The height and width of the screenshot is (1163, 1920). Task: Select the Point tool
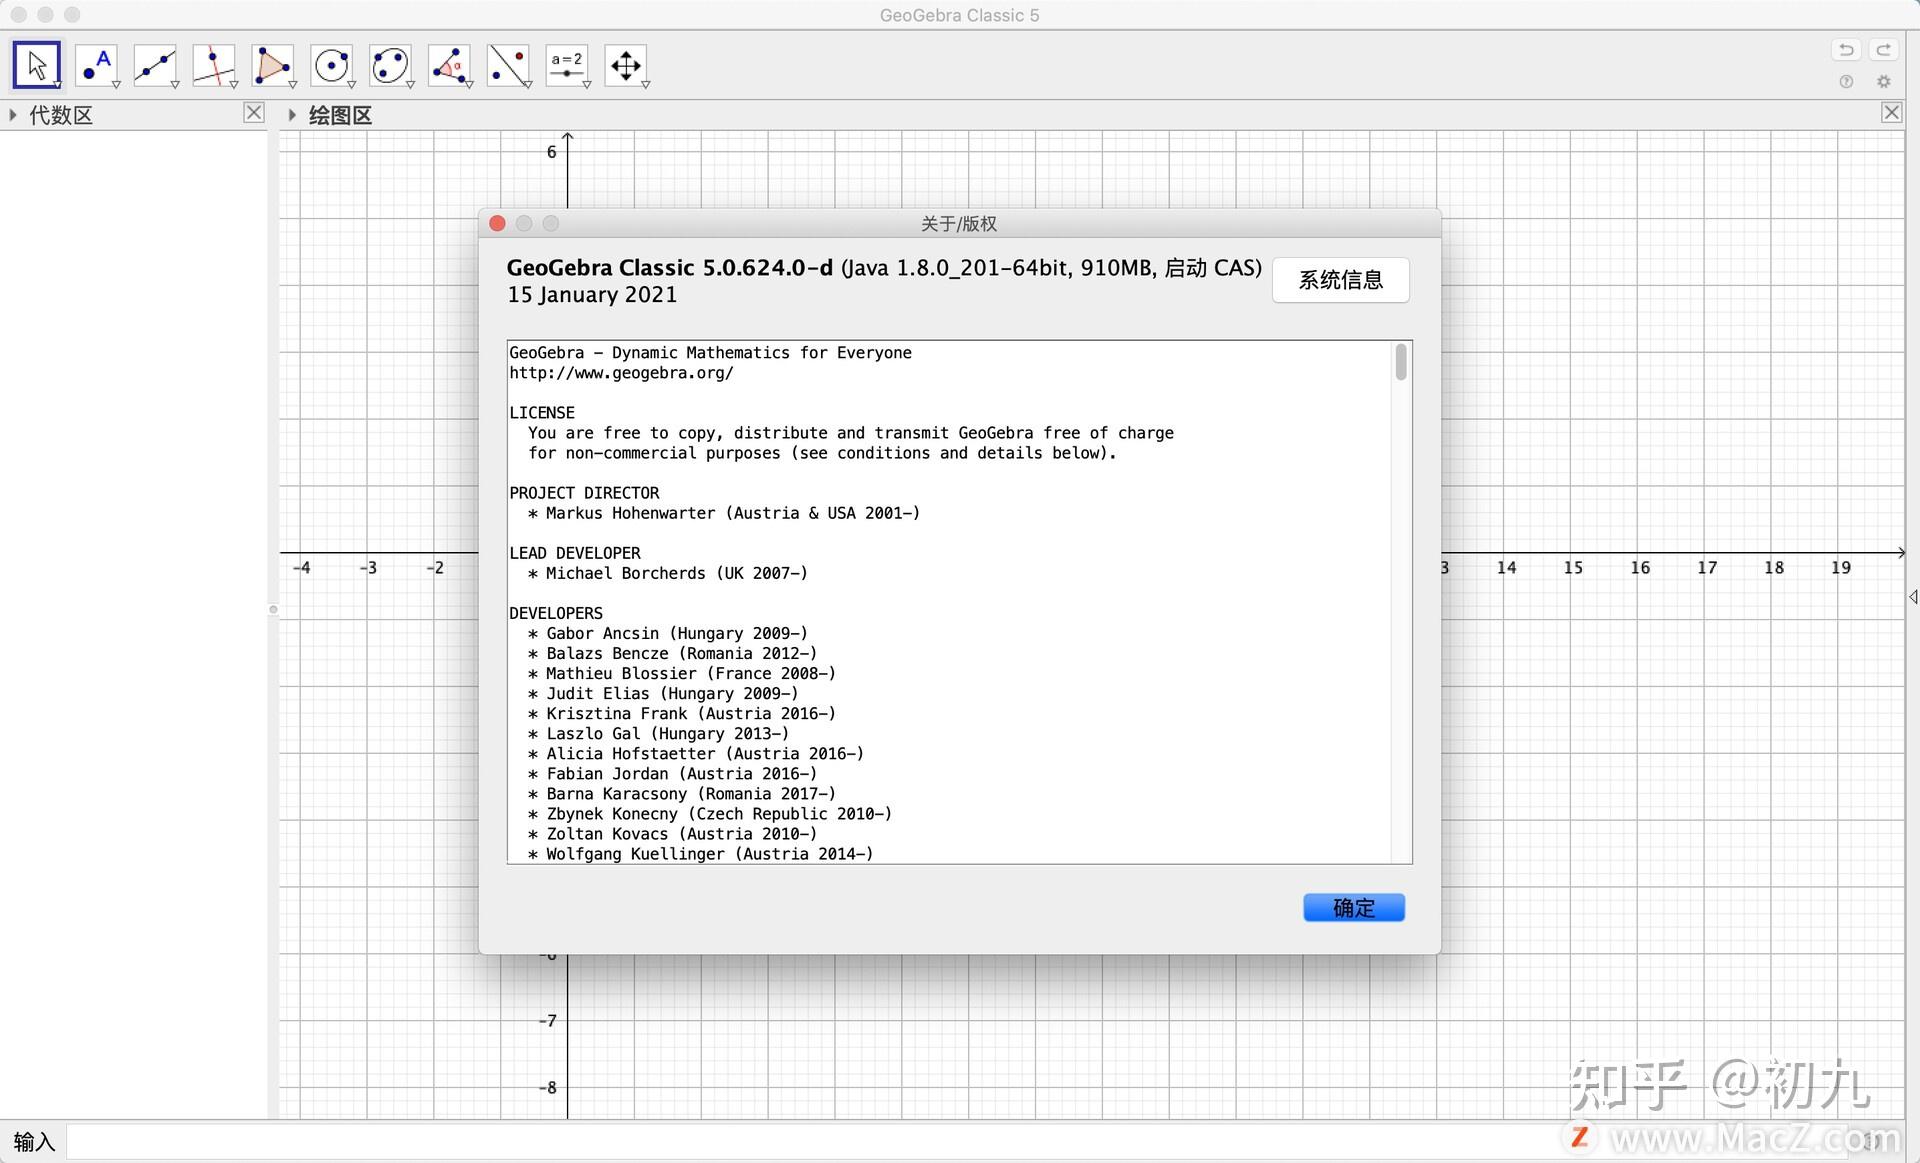[x=96, y=66]
